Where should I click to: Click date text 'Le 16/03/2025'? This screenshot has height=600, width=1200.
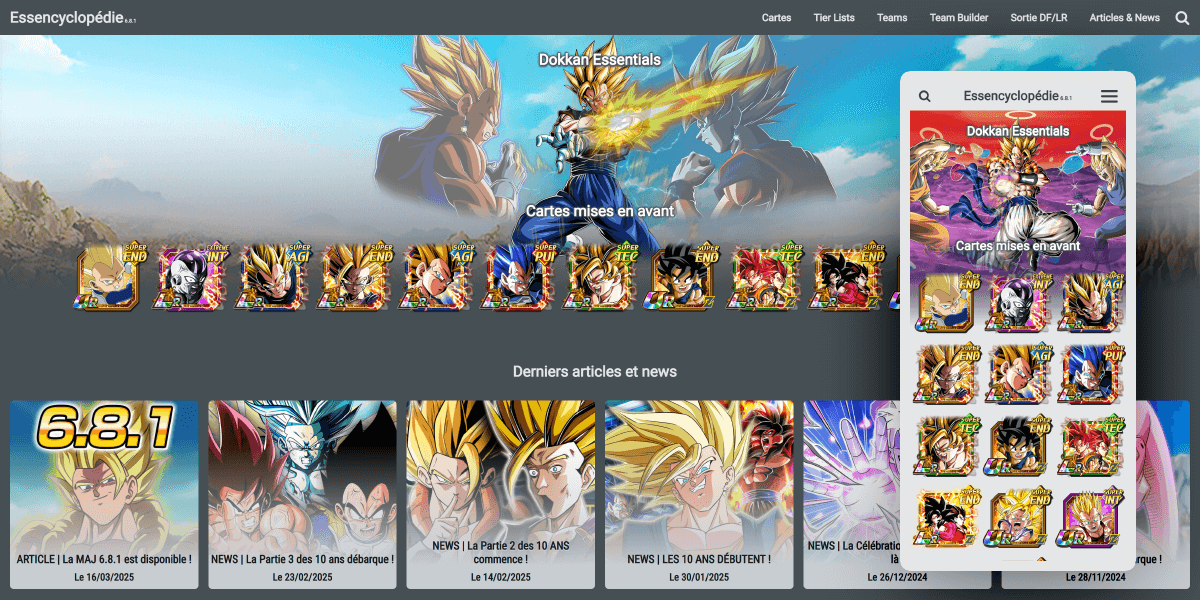point(104,577)
